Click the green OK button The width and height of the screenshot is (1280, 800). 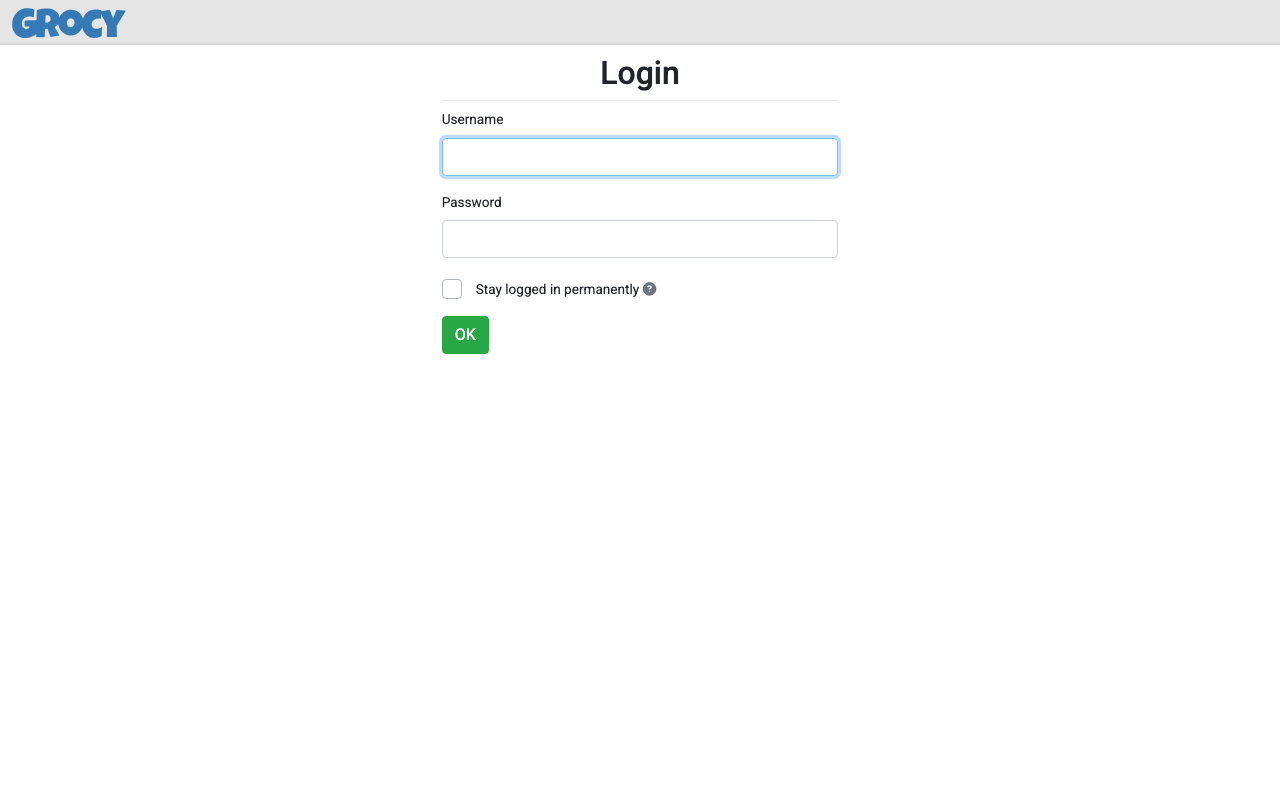465,335
